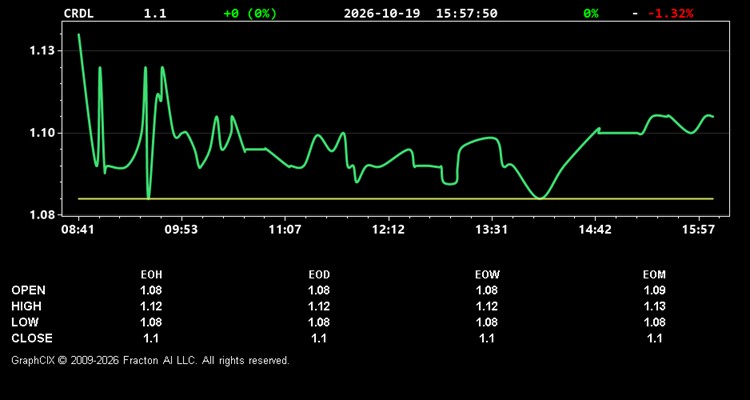
Task: Click the red -1.32% value
Action: 671,13
